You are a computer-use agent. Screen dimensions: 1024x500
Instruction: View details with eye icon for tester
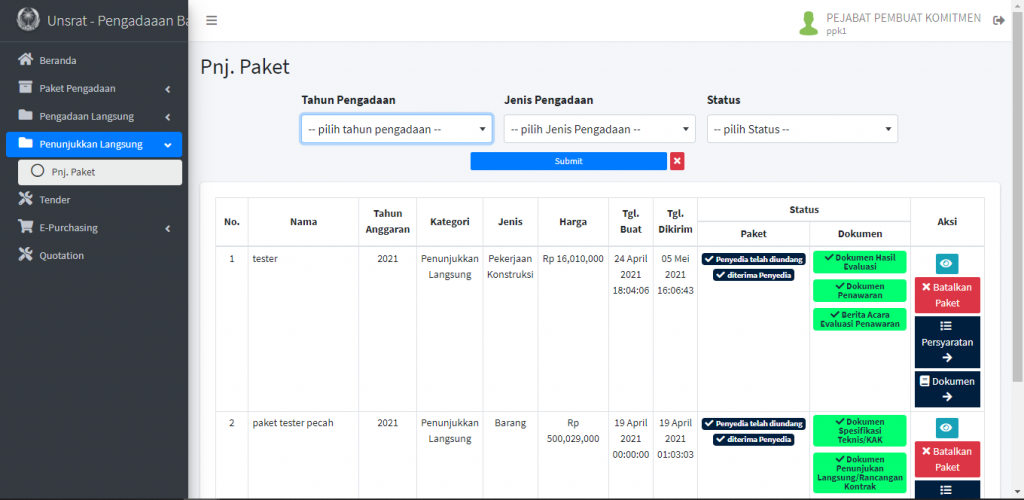coord(946,264)
